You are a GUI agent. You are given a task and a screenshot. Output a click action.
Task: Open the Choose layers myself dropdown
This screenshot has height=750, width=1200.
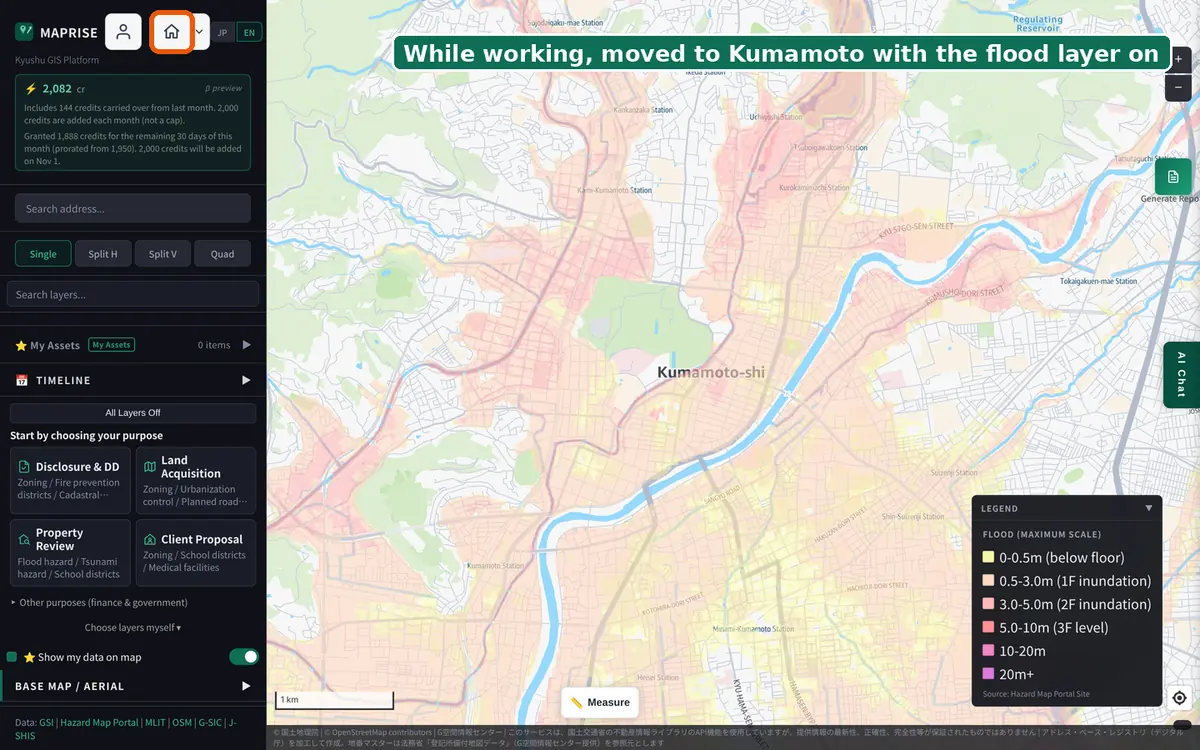133,628
